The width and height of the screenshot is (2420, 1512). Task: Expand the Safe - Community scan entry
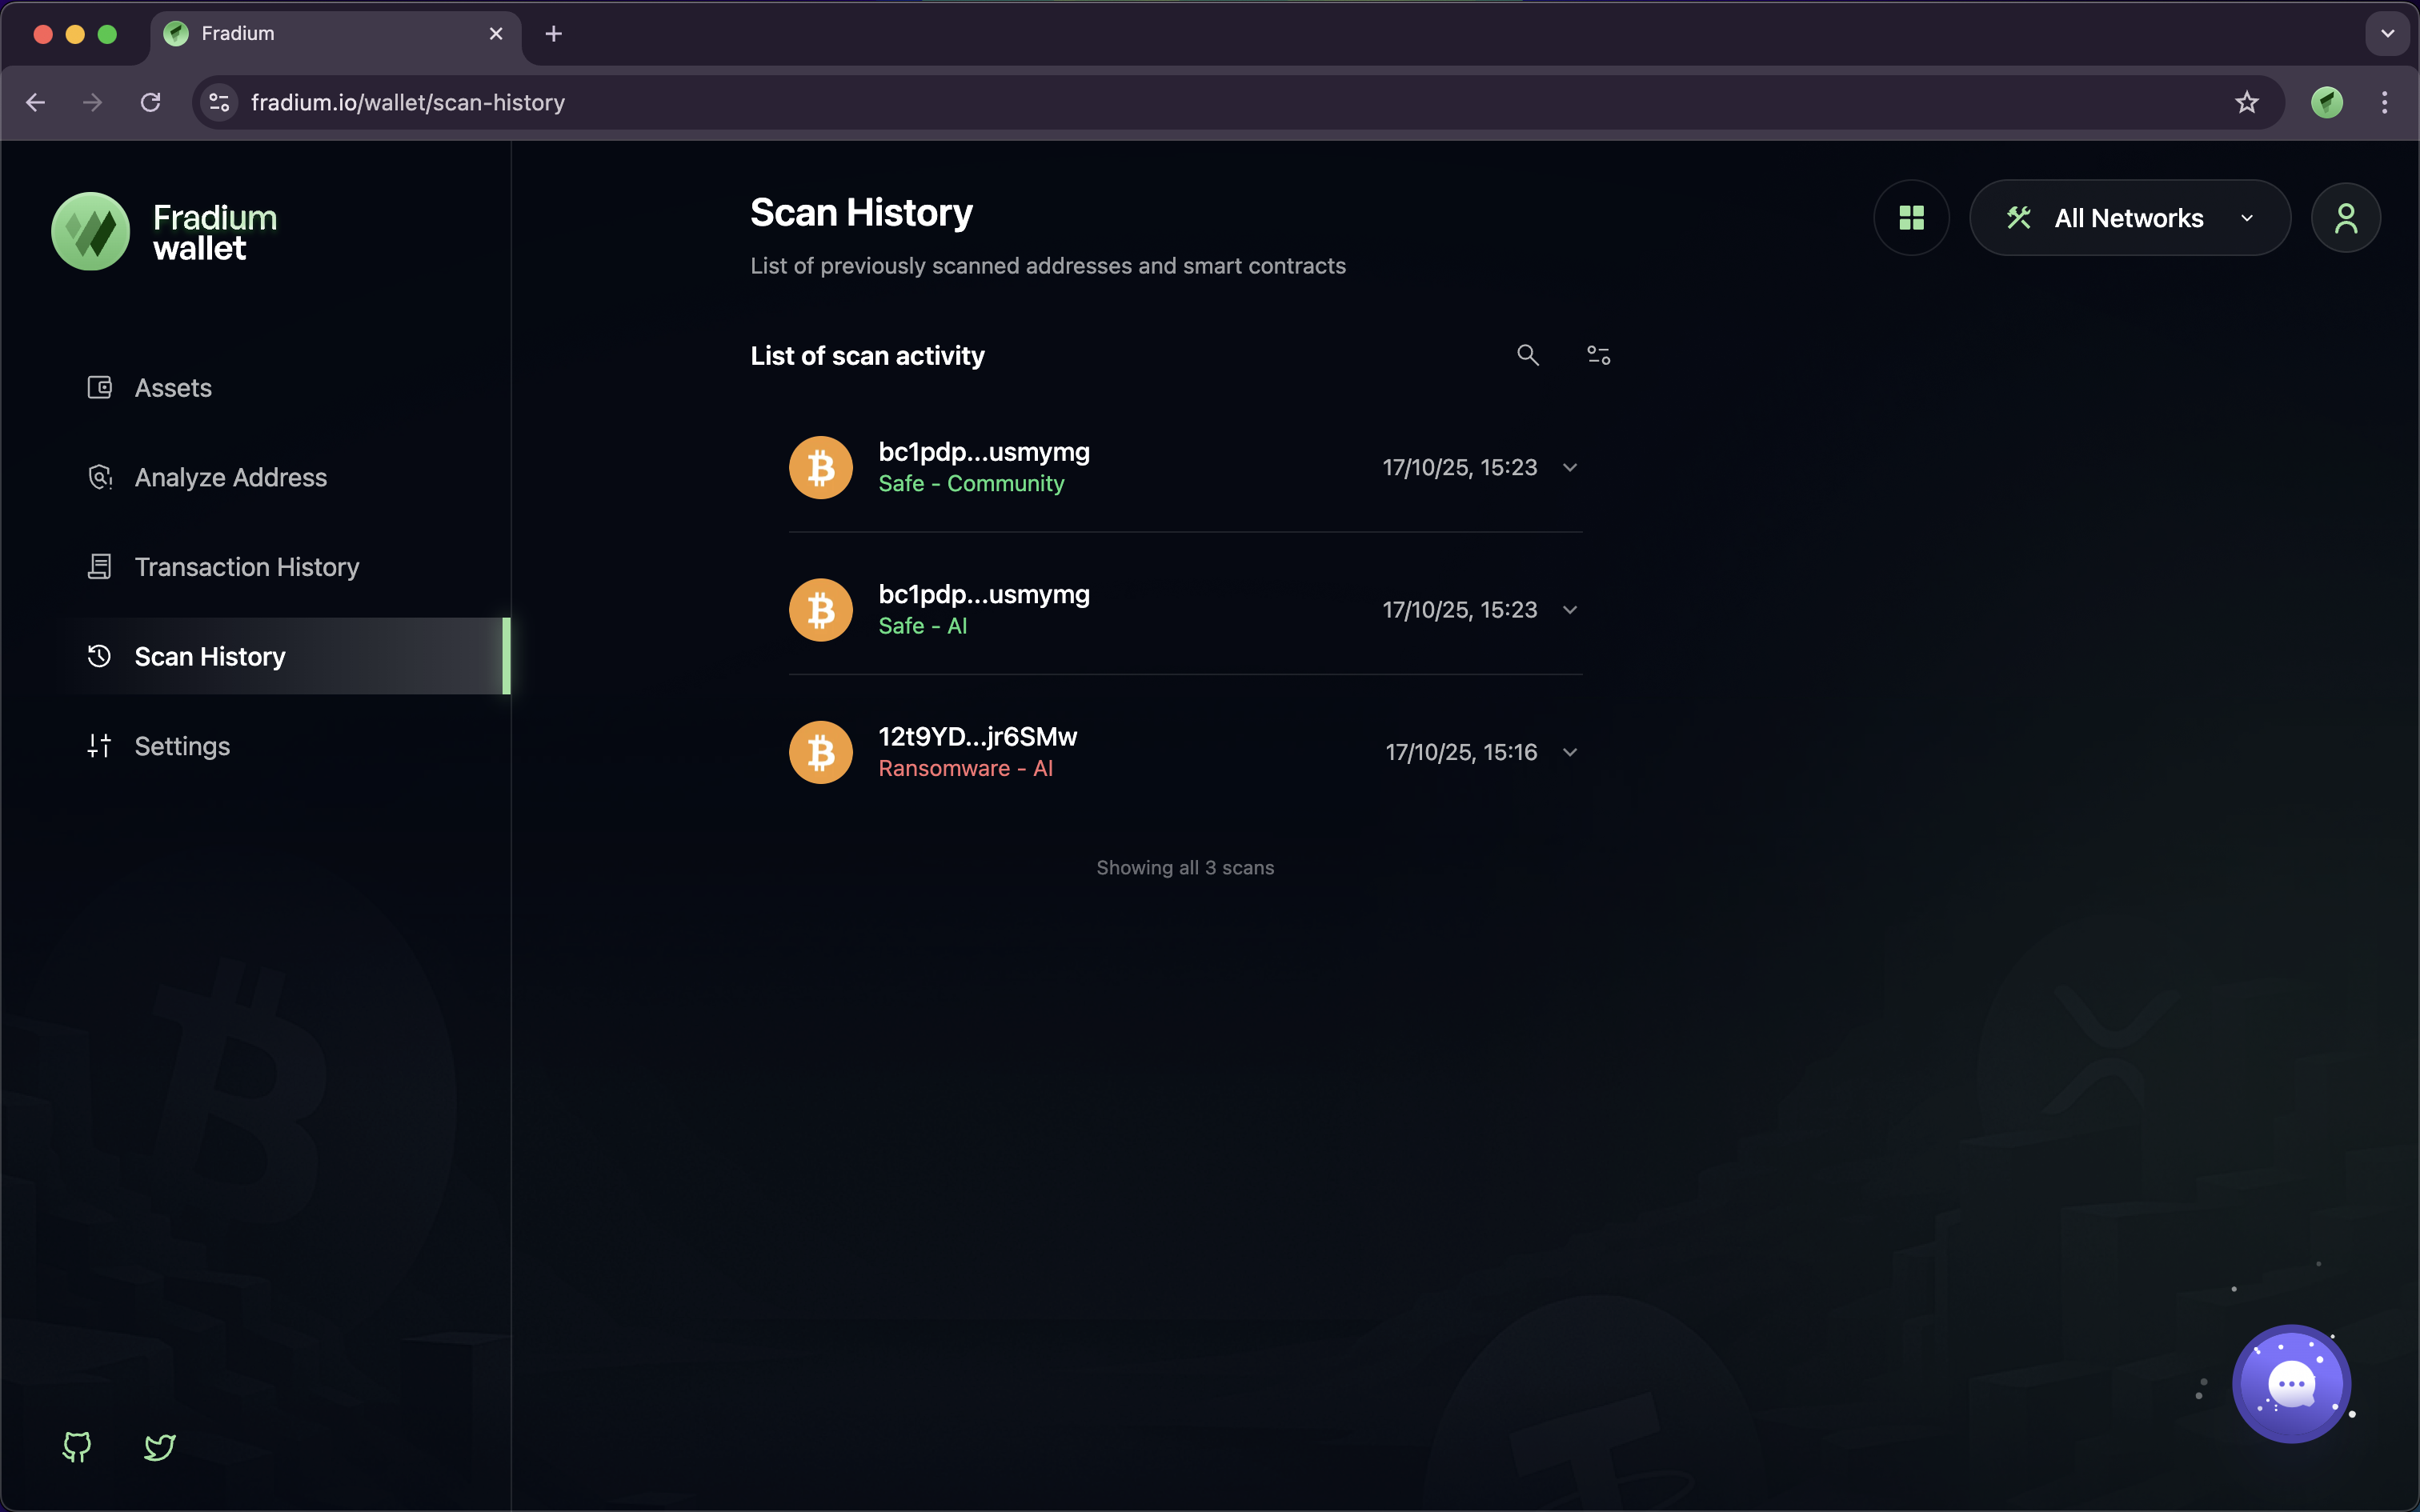tap(1570, 468)
